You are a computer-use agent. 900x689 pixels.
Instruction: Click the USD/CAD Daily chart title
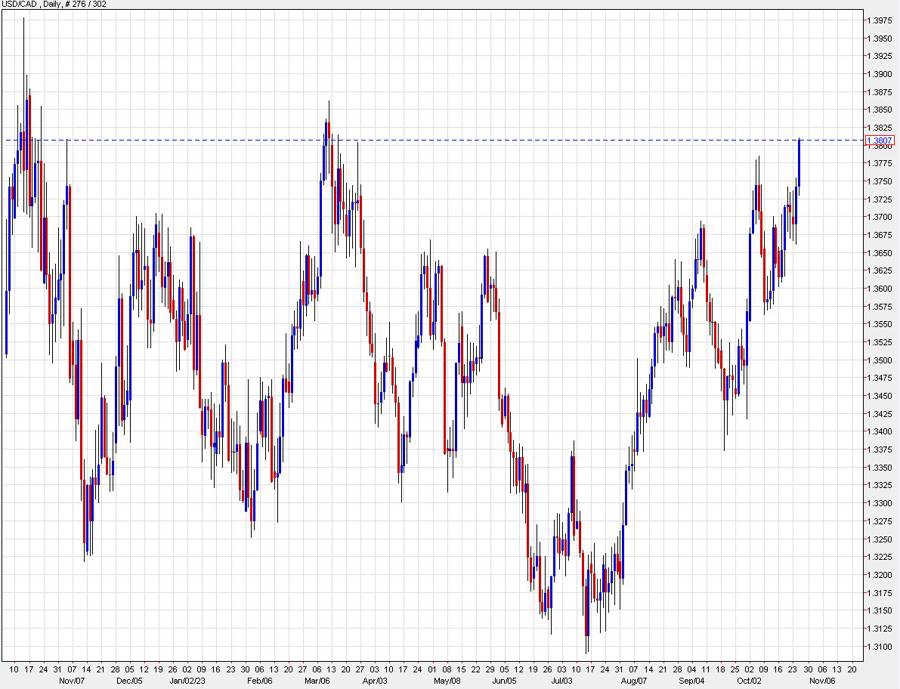coord(54,5)
